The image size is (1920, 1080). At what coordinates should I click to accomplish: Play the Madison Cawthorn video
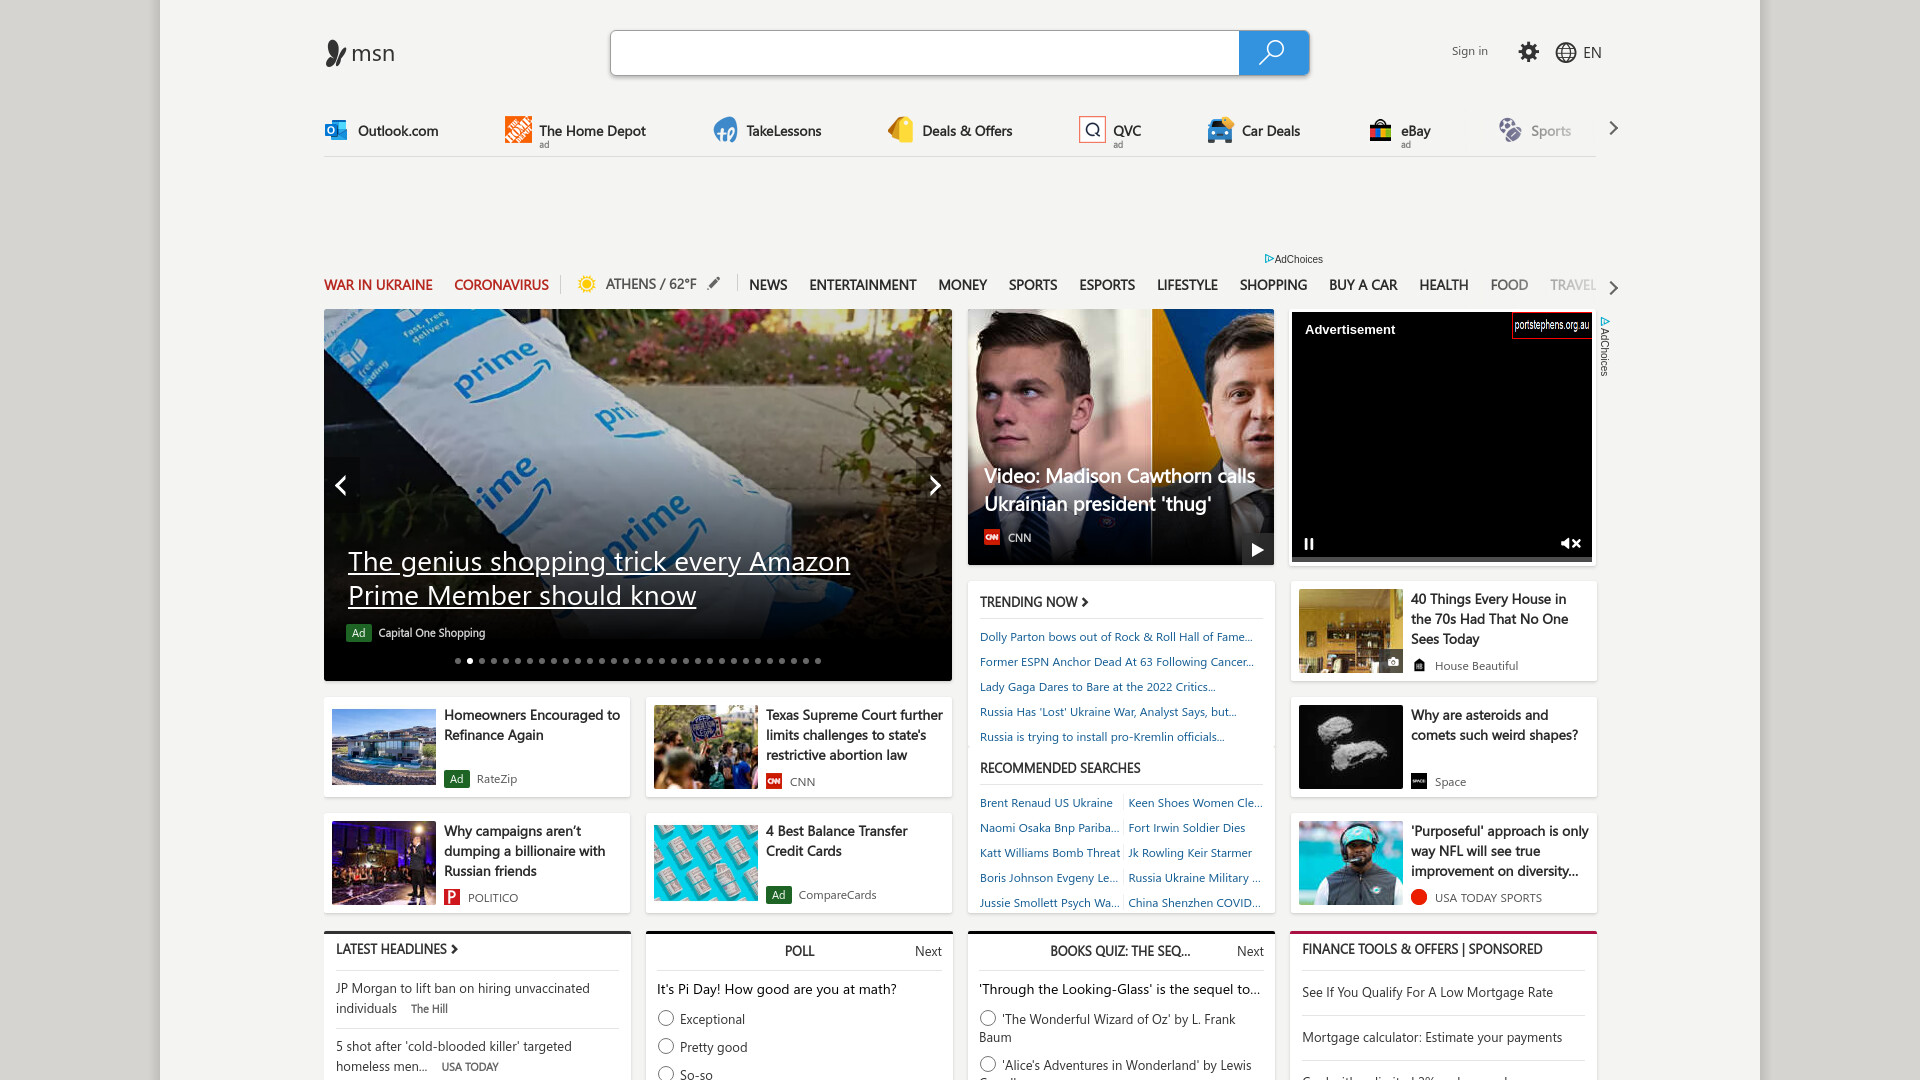tap(1257, 550)
